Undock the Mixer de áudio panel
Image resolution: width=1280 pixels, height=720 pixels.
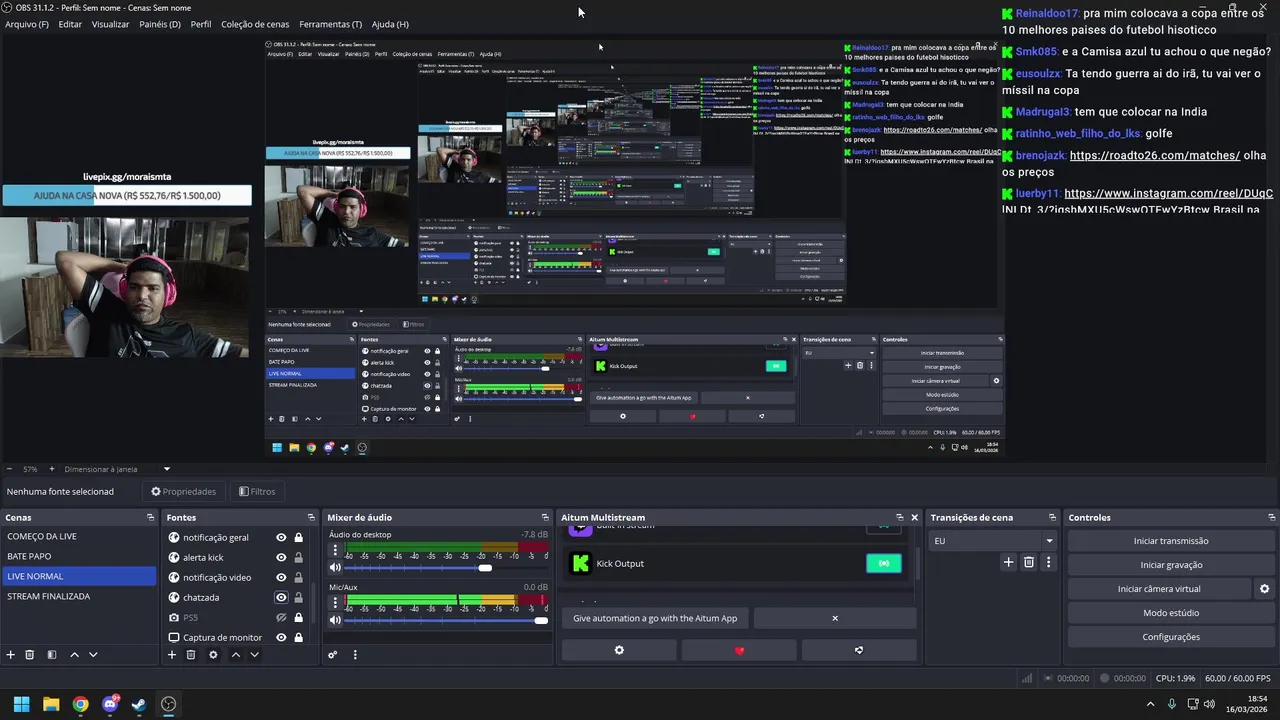[545, 517]
